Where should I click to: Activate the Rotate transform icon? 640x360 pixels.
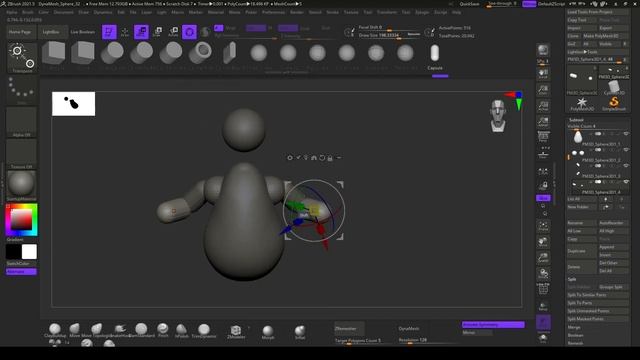173,32
